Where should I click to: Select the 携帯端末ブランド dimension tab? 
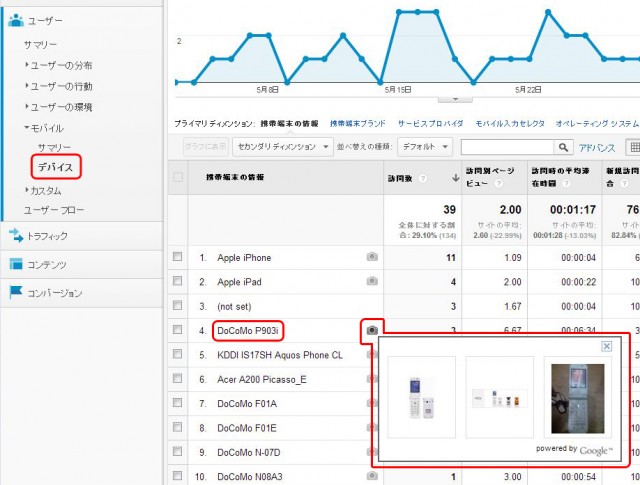tap(358, 123)
